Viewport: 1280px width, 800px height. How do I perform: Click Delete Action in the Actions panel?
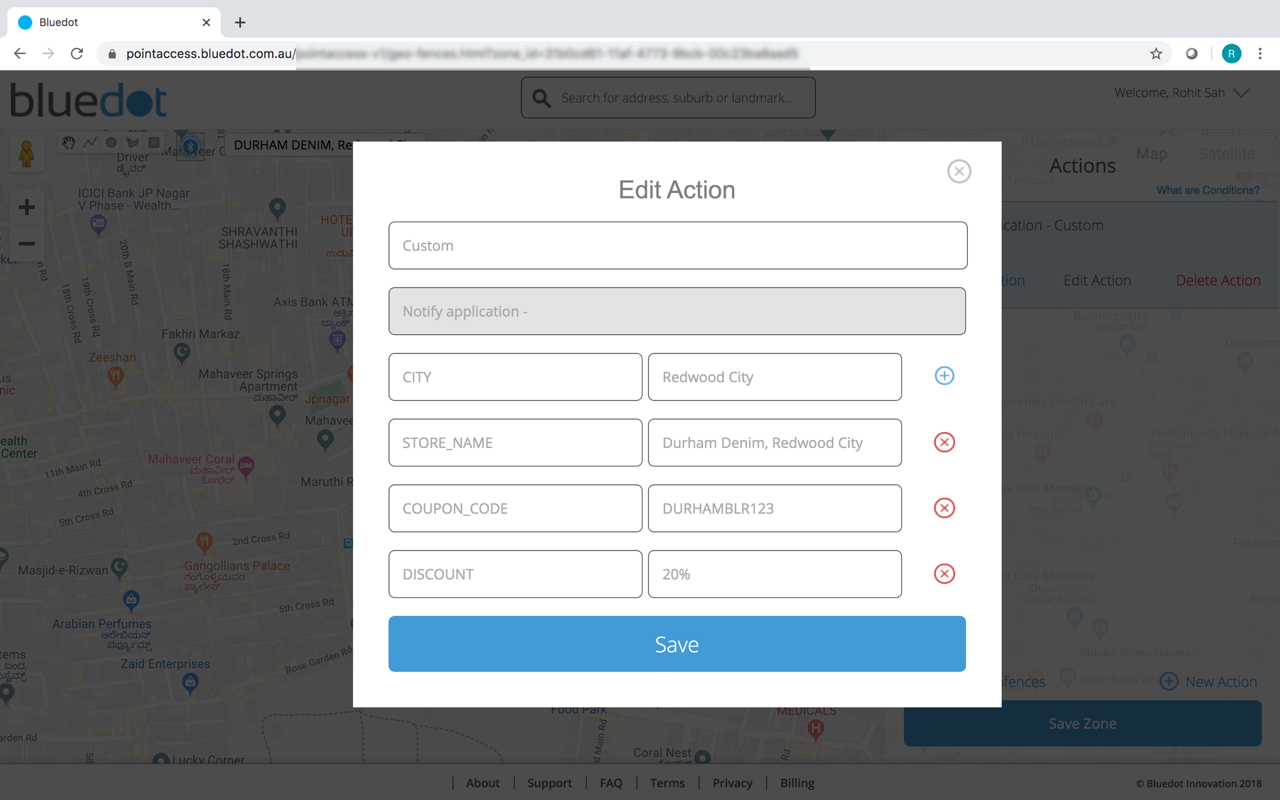(x=1218, y=280)
